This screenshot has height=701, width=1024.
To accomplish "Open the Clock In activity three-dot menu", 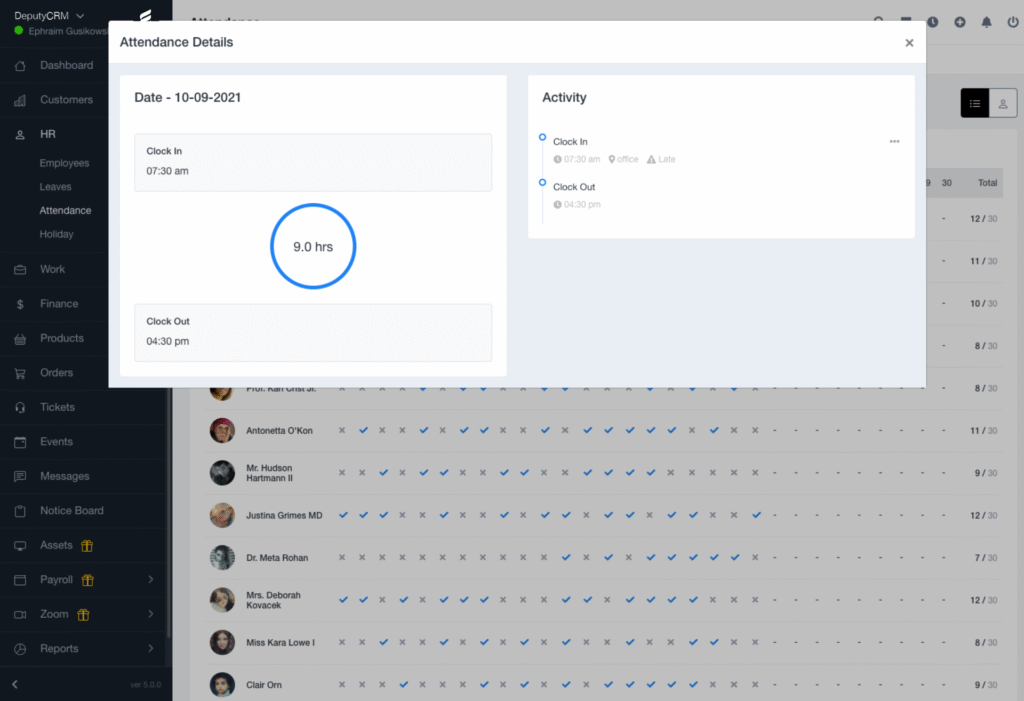I will pyautogui.click(x=894, y=142).
